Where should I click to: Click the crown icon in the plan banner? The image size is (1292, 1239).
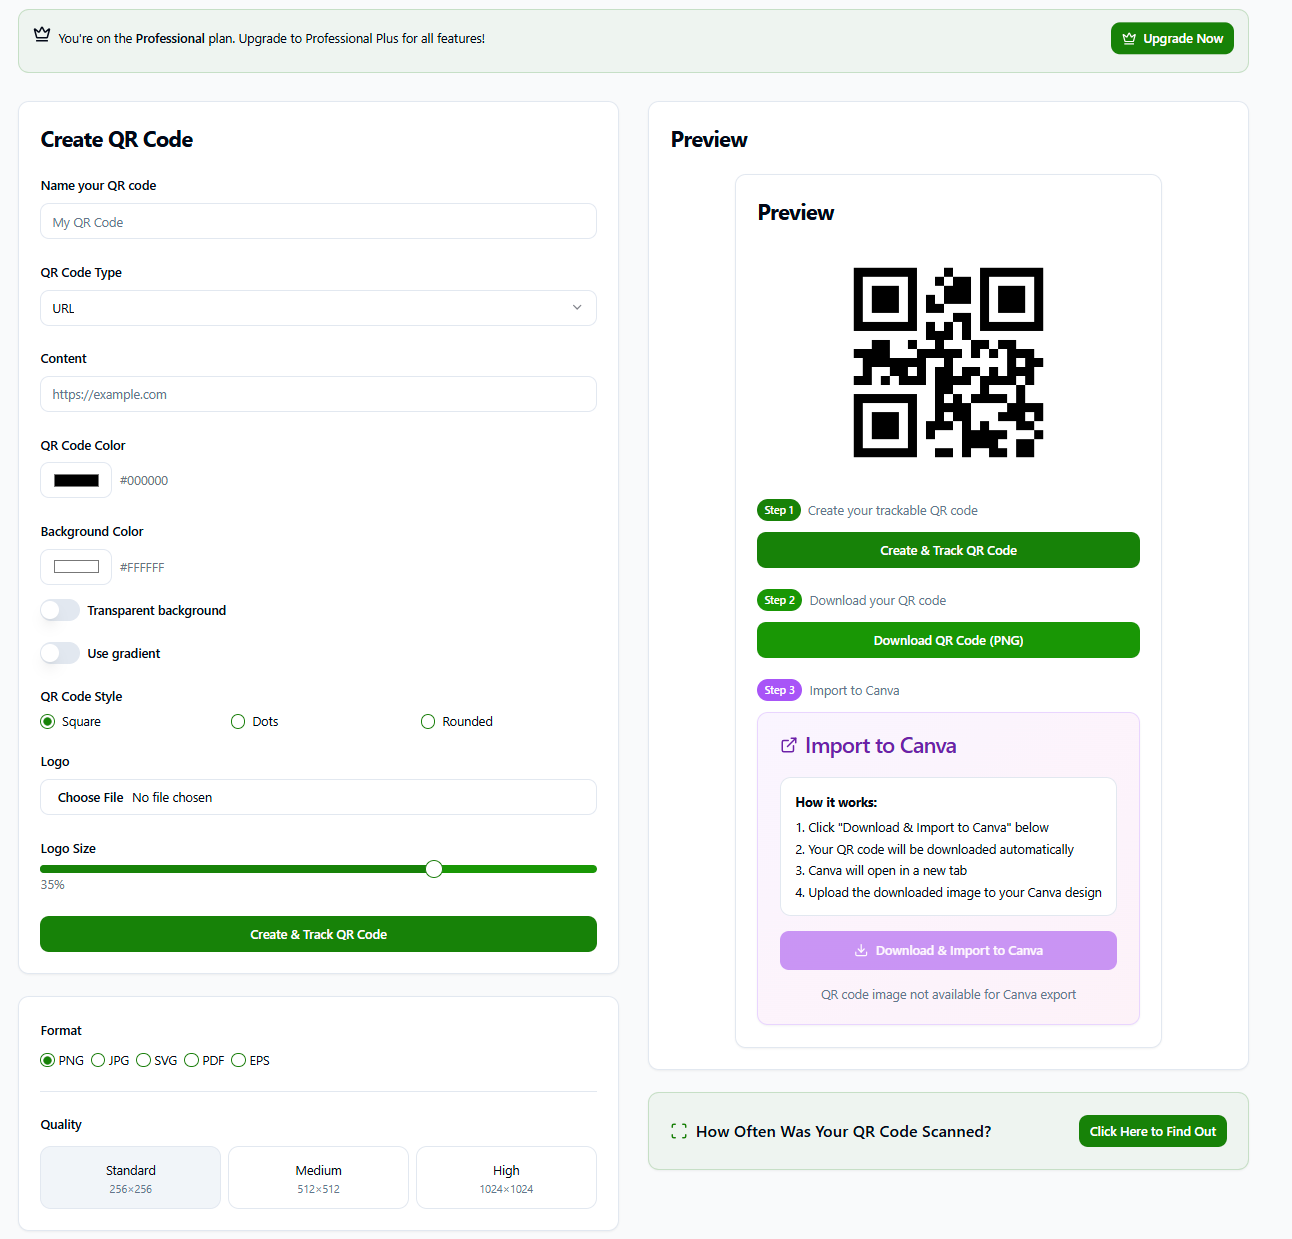(42, 35)
